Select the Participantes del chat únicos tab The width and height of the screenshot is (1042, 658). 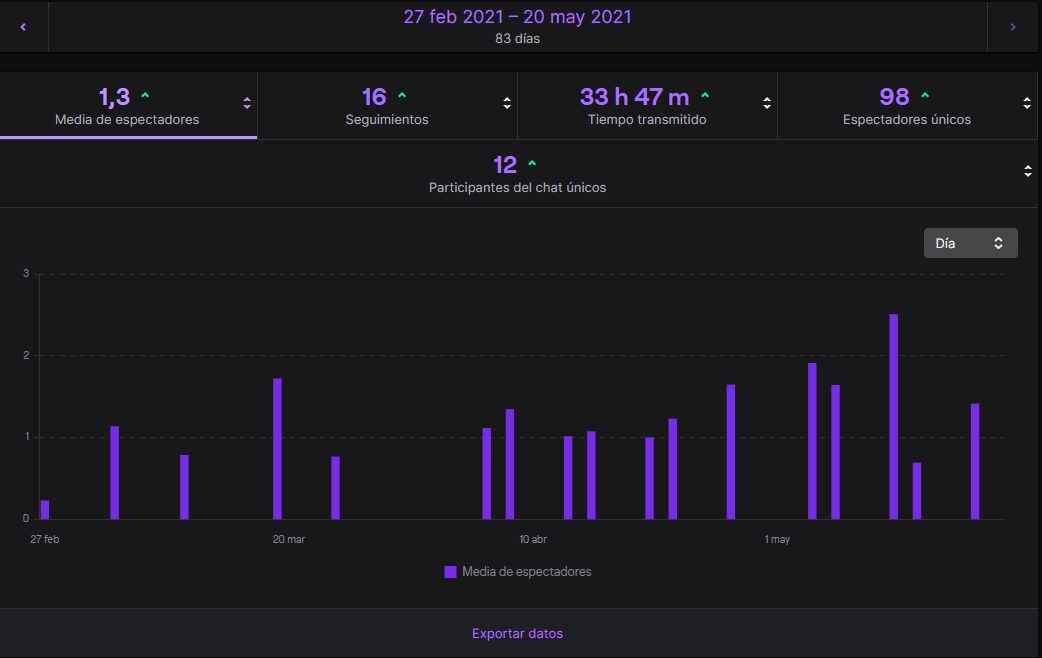point(518,173)
